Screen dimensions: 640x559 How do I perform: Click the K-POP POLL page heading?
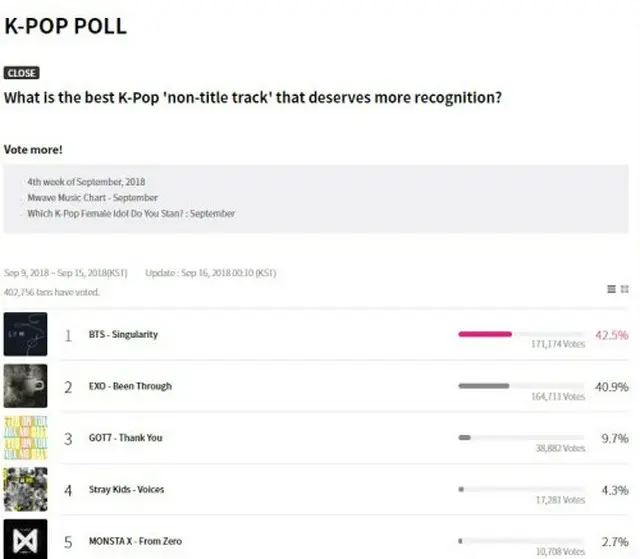pos(65,26)
